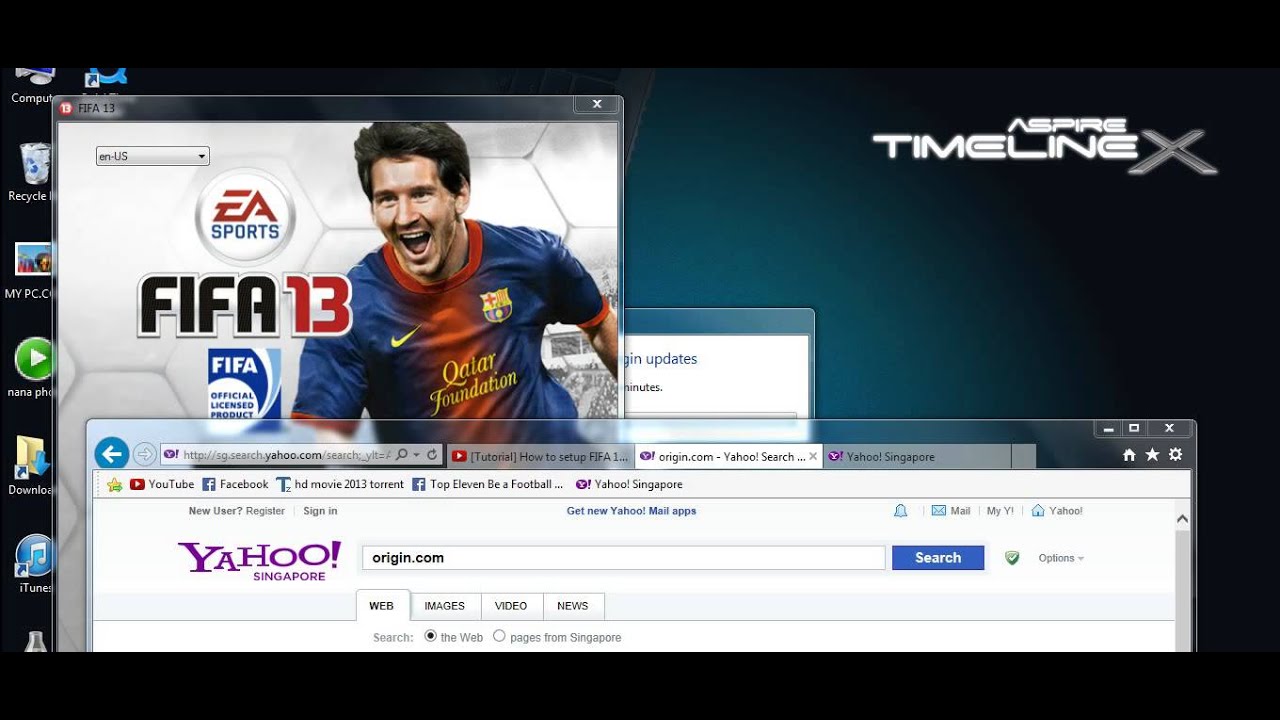Switch to the Tutorial How to setup FIFA tab
The height and width of the screenshot is (720, 1280).
pyautogui.click(x=540, y=456)
